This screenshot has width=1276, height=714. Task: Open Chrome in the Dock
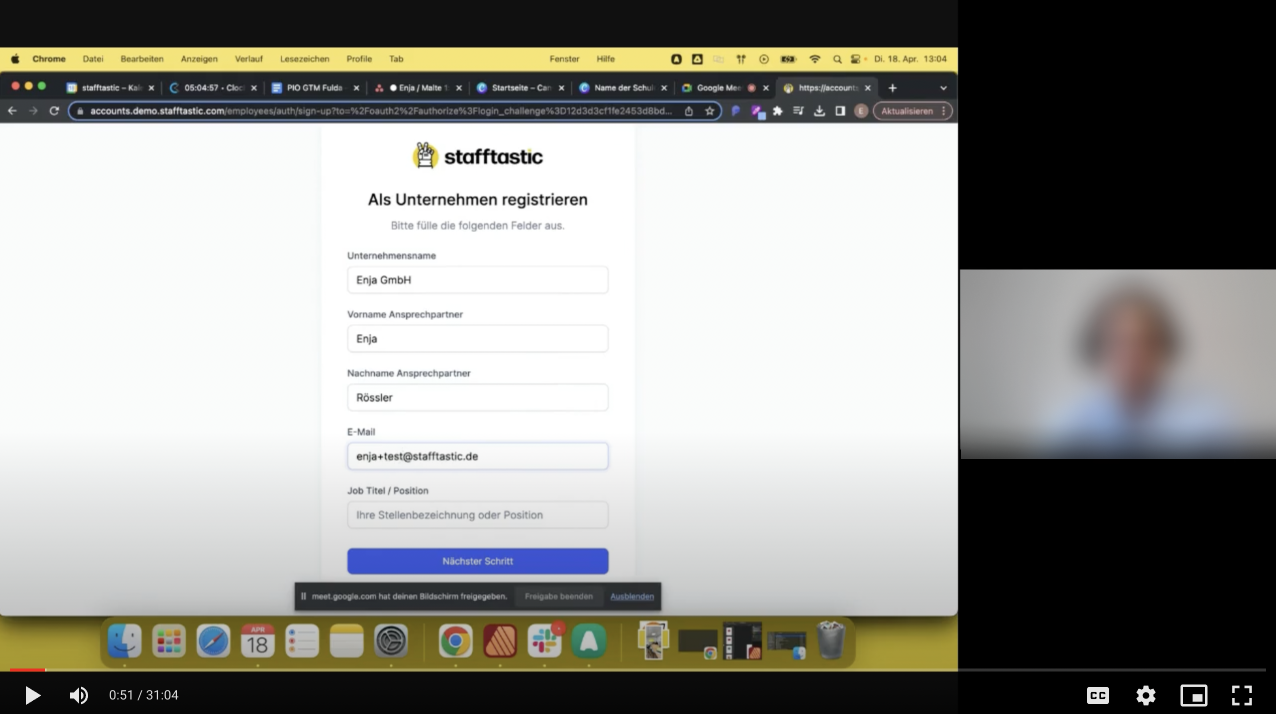tap(455, 641)
